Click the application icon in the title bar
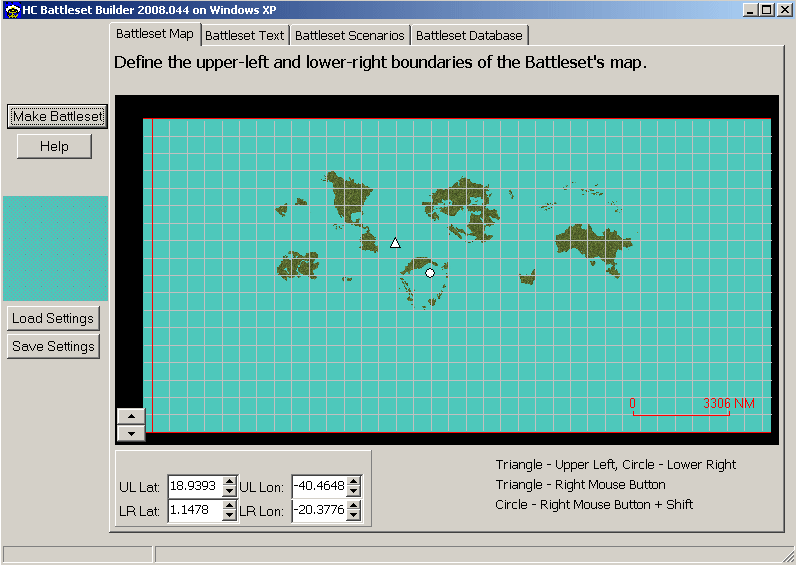 (x=12, y=10)
